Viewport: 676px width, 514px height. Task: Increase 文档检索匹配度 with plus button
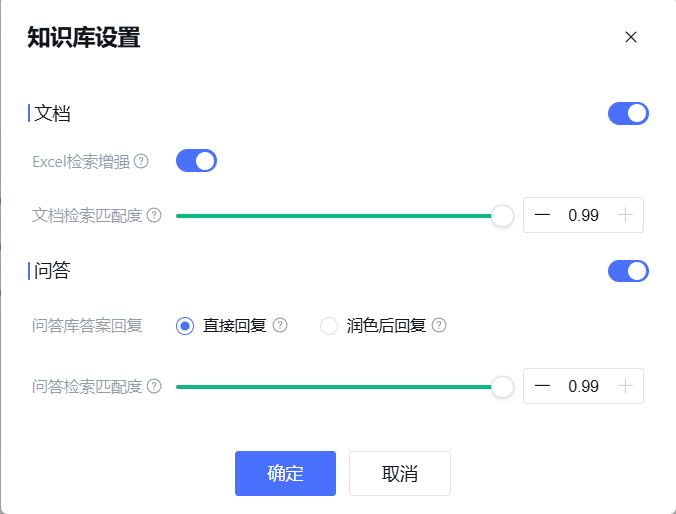[626, 215]
